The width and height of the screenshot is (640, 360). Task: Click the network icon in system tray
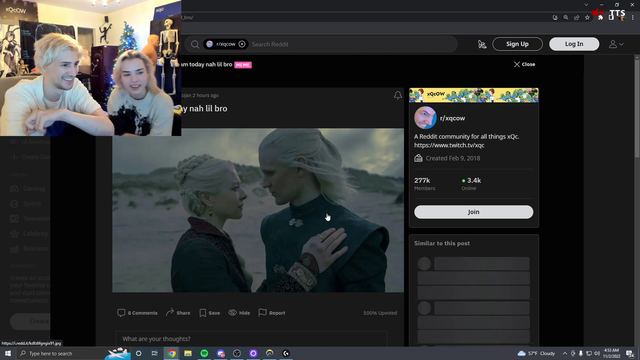tap(589, 353)
